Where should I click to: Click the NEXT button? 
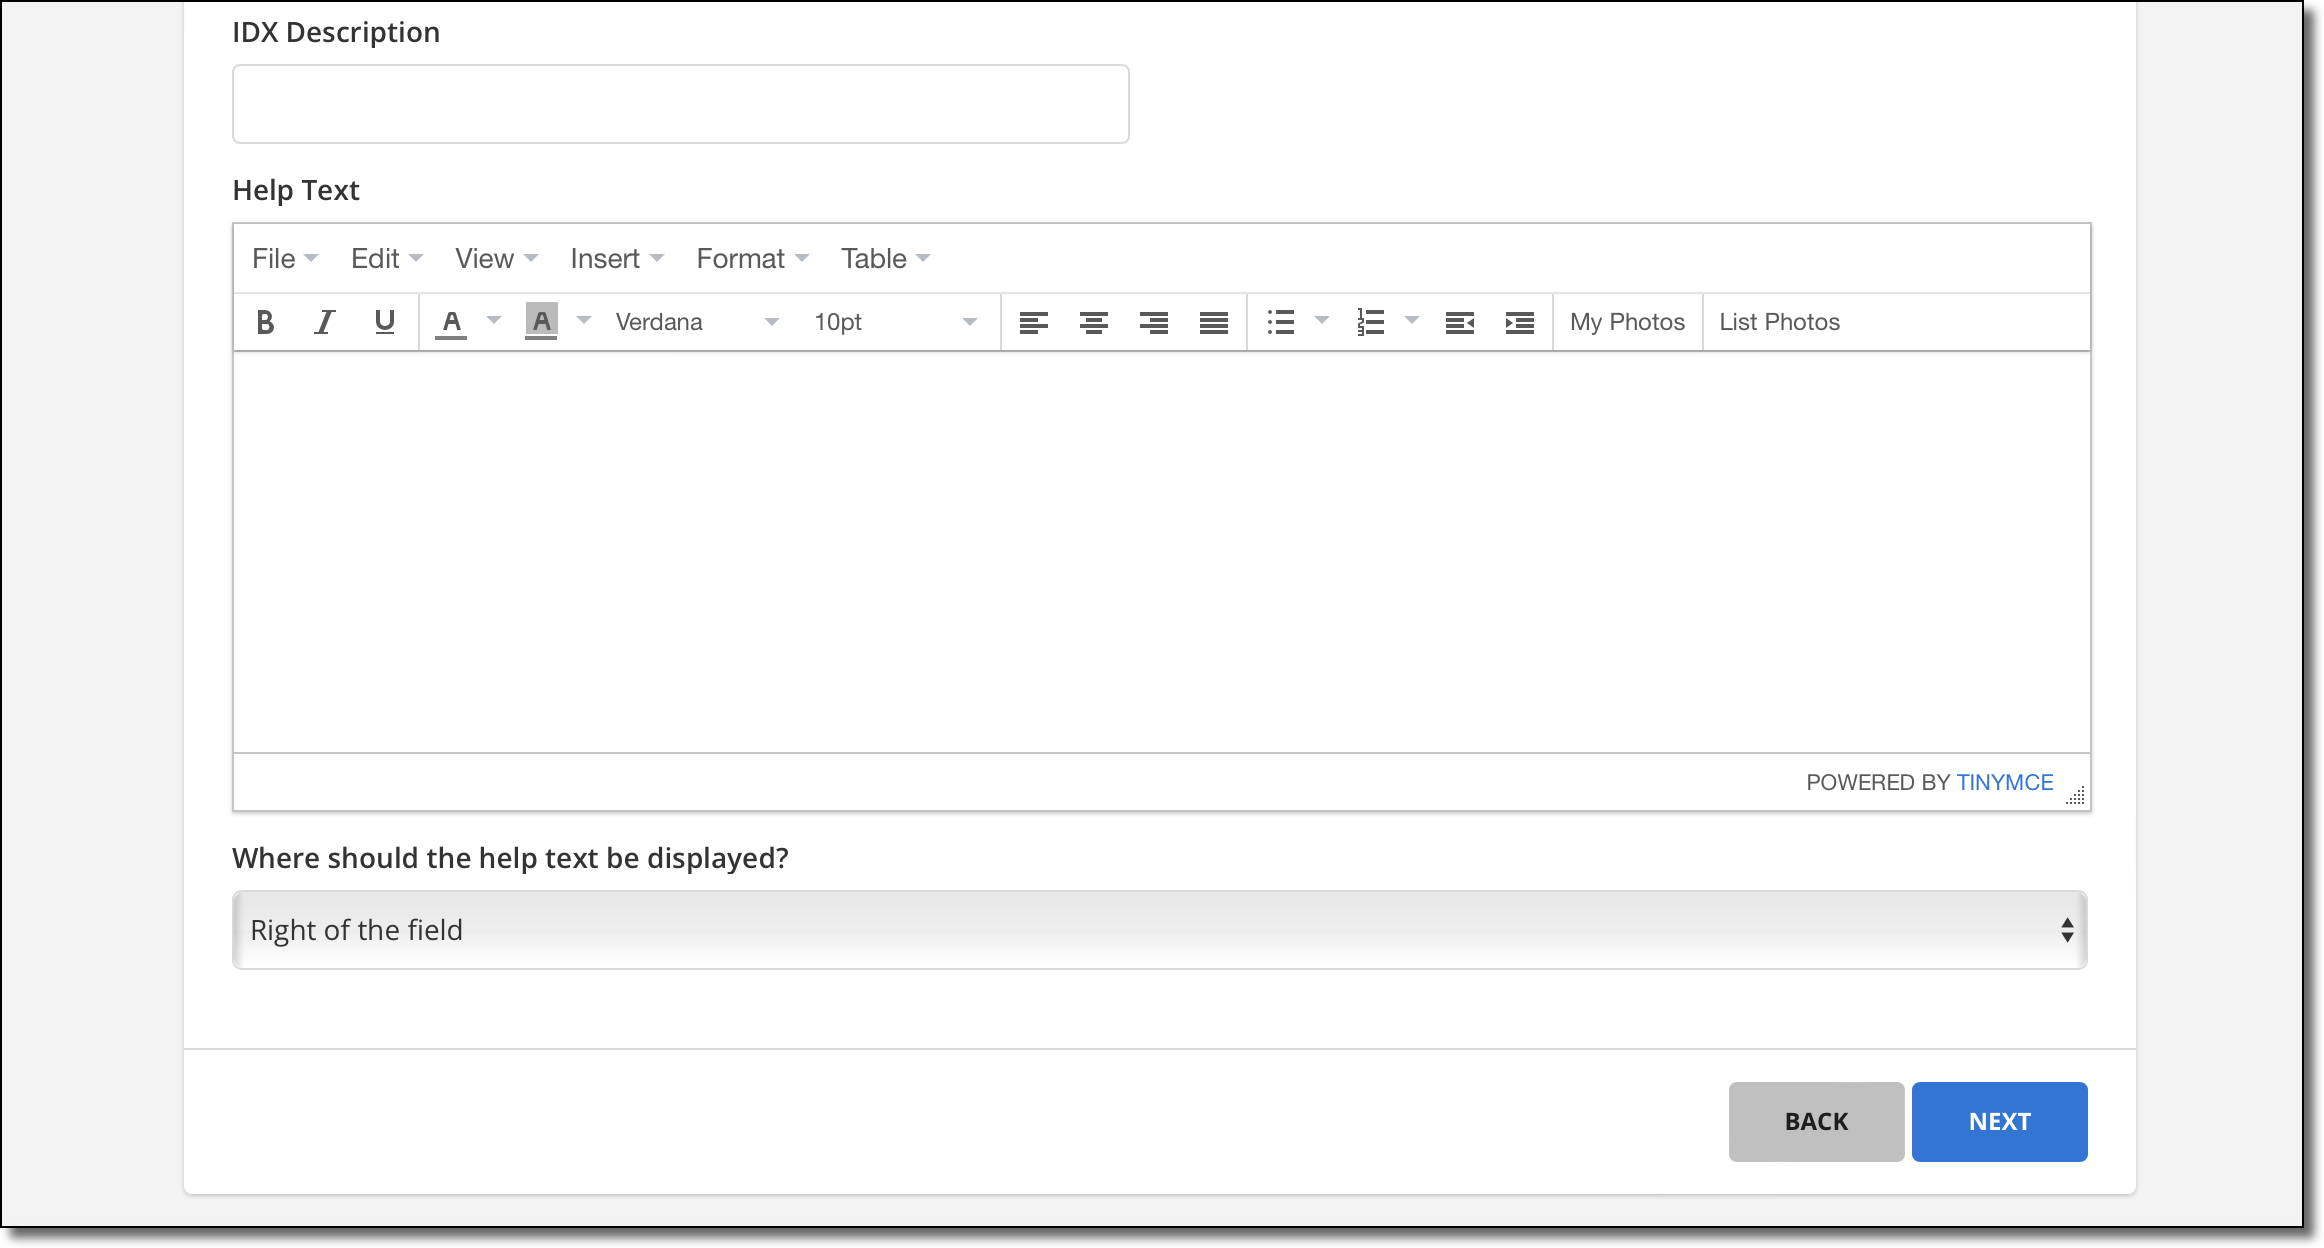2000,1122
